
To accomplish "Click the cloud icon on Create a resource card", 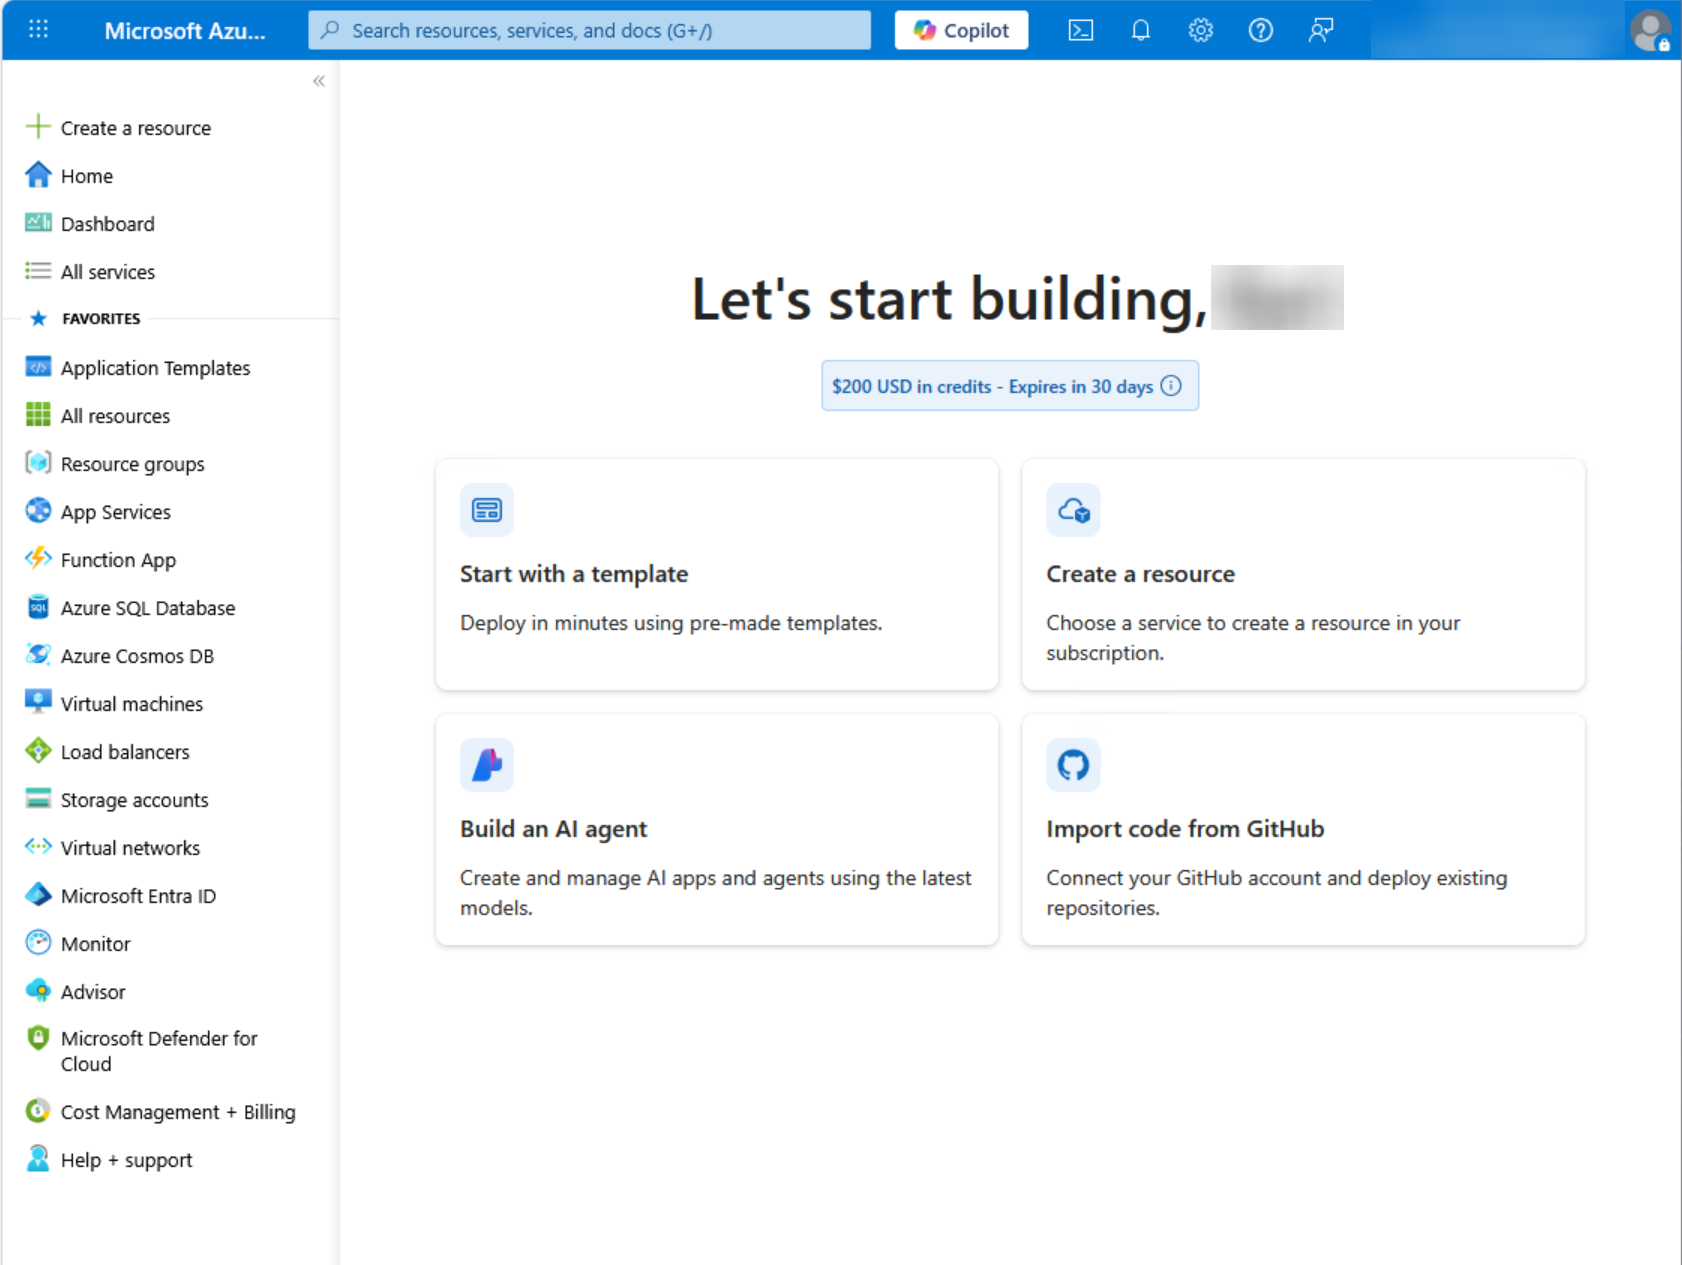I will coord(1073,510).
